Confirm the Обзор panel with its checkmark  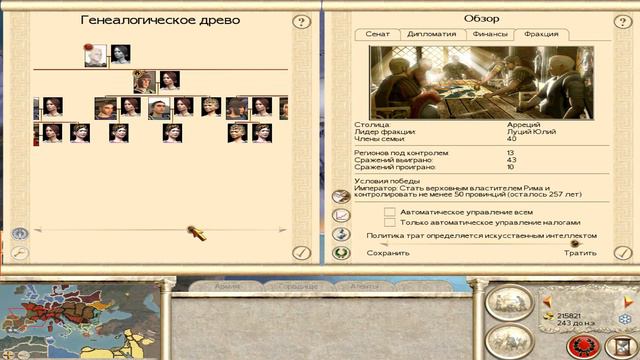[x=623, y=253]
